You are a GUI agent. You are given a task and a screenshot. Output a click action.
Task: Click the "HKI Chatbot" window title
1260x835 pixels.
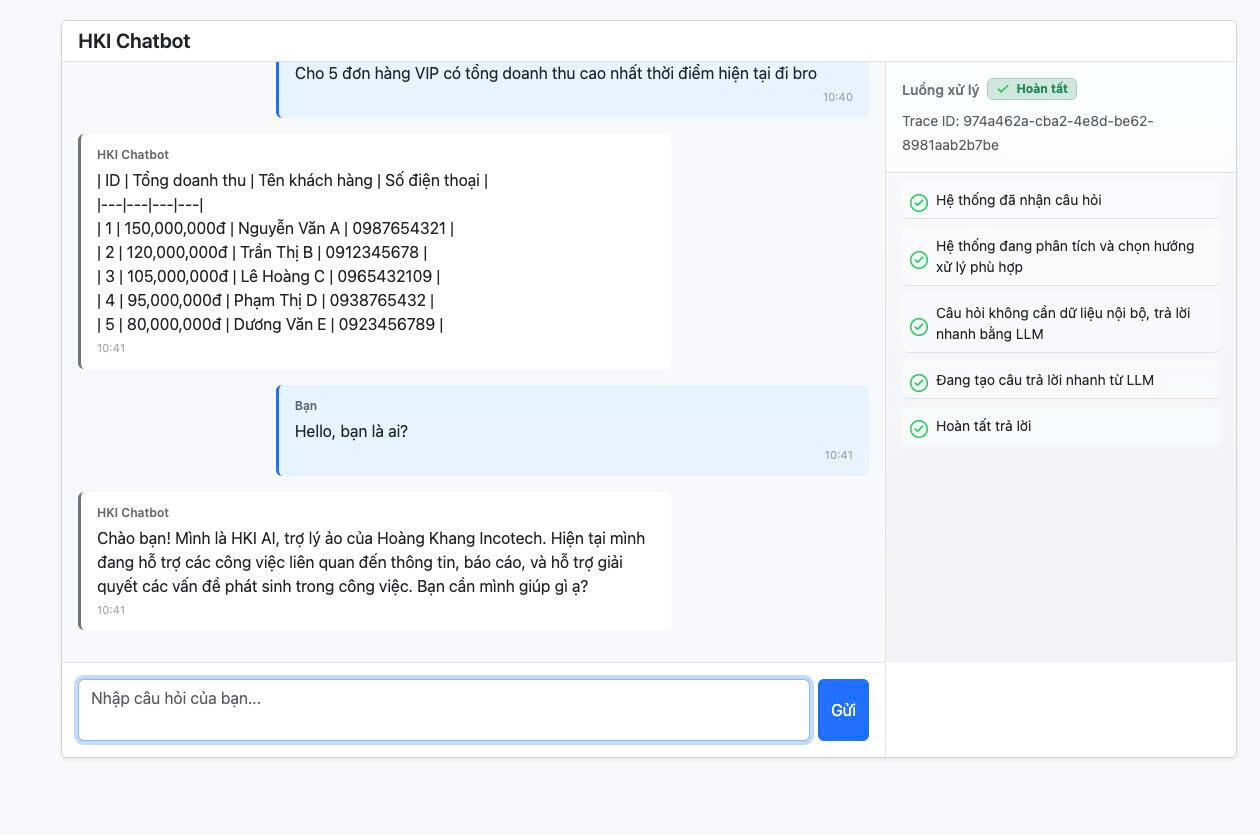(x=134, y=41)
